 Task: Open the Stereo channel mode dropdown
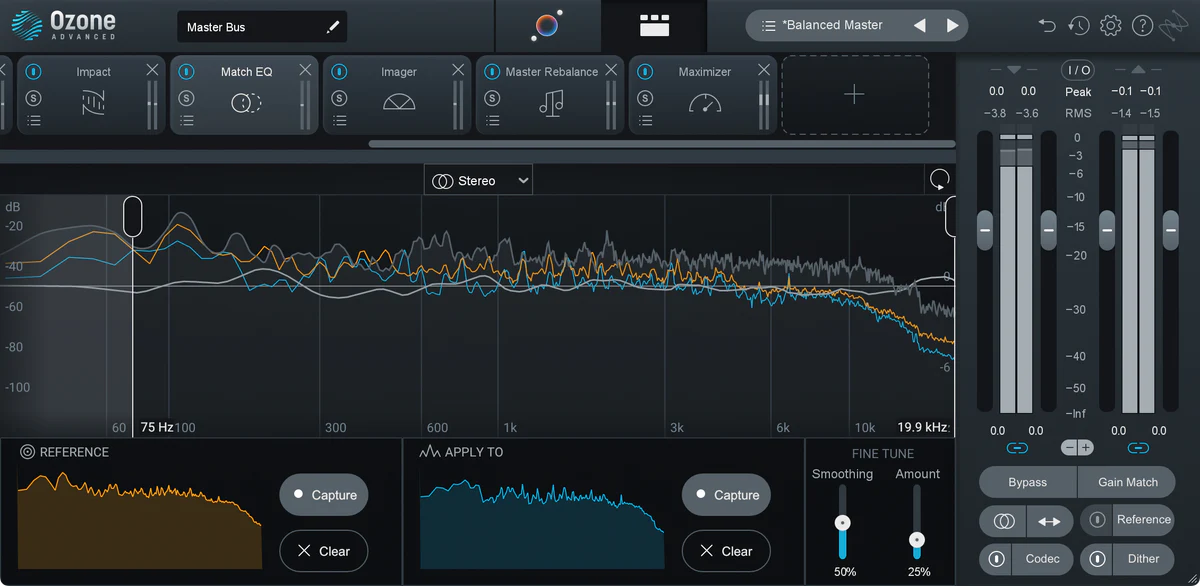pyautogui.click(x=478, y=181)
